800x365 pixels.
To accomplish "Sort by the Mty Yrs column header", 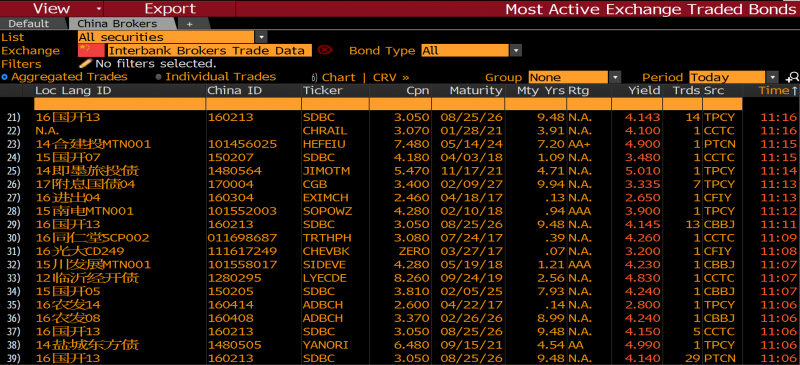I will (x=541, y=91).
